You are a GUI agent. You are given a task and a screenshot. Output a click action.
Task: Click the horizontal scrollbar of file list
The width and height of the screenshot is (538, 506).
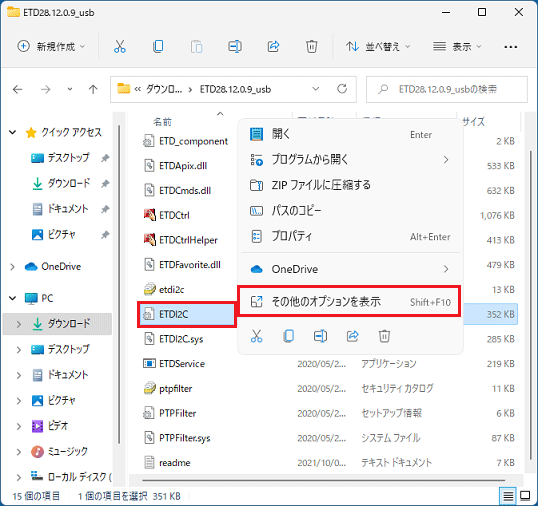323,480
